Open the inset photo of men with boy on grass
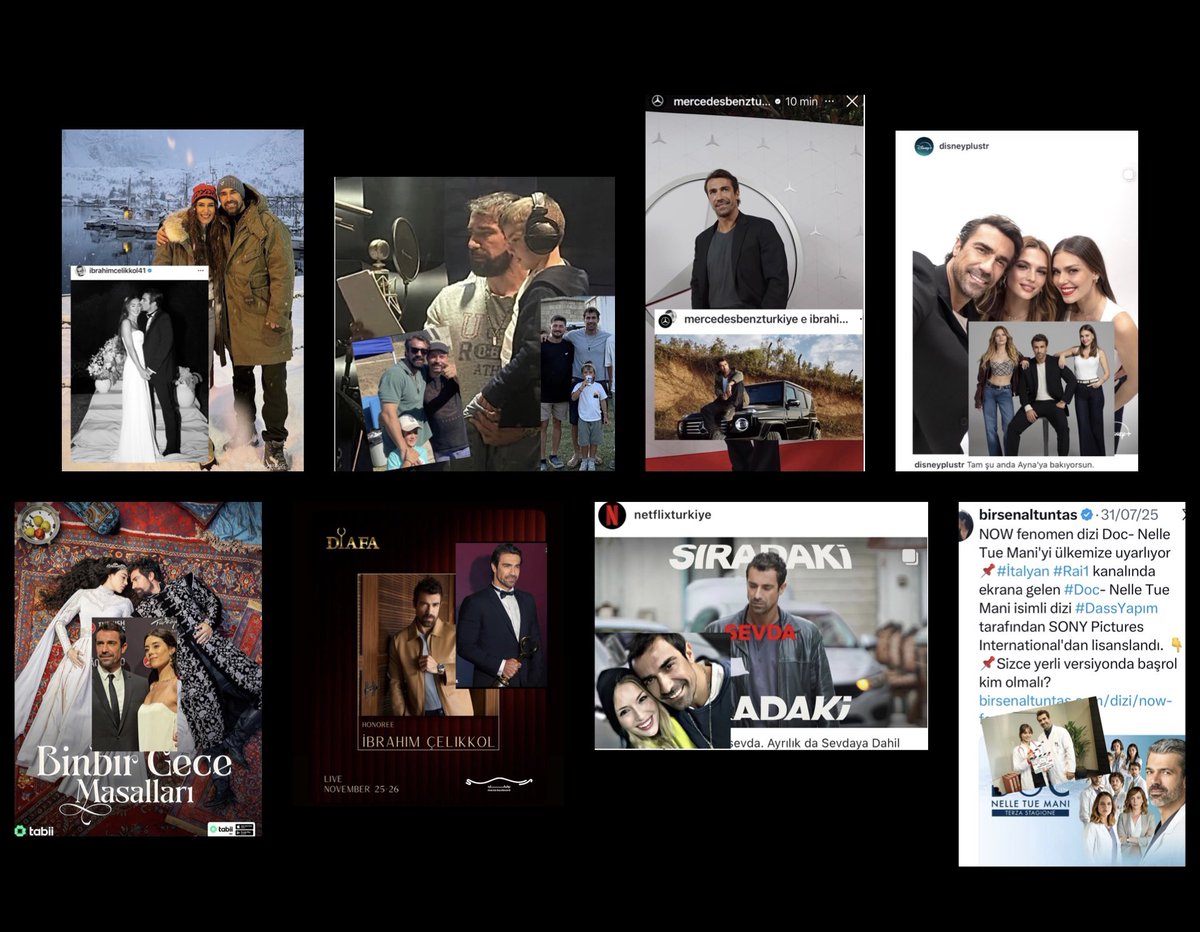1200x932 pixels. [x=577, y=383]
